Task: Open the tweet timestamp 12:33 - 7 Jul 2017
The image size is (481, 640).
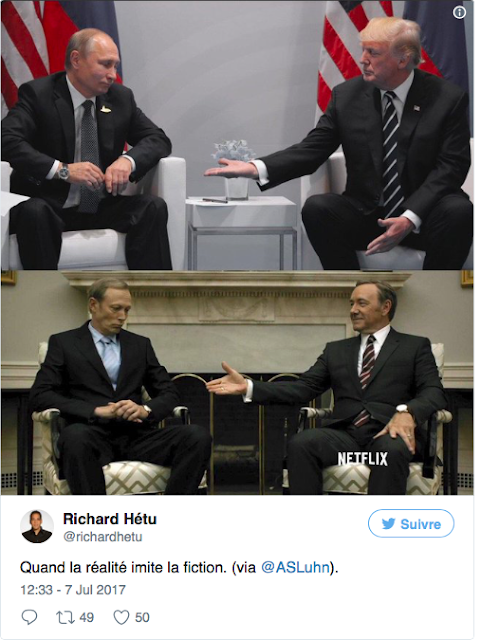Action: click(x=73, y=590)
